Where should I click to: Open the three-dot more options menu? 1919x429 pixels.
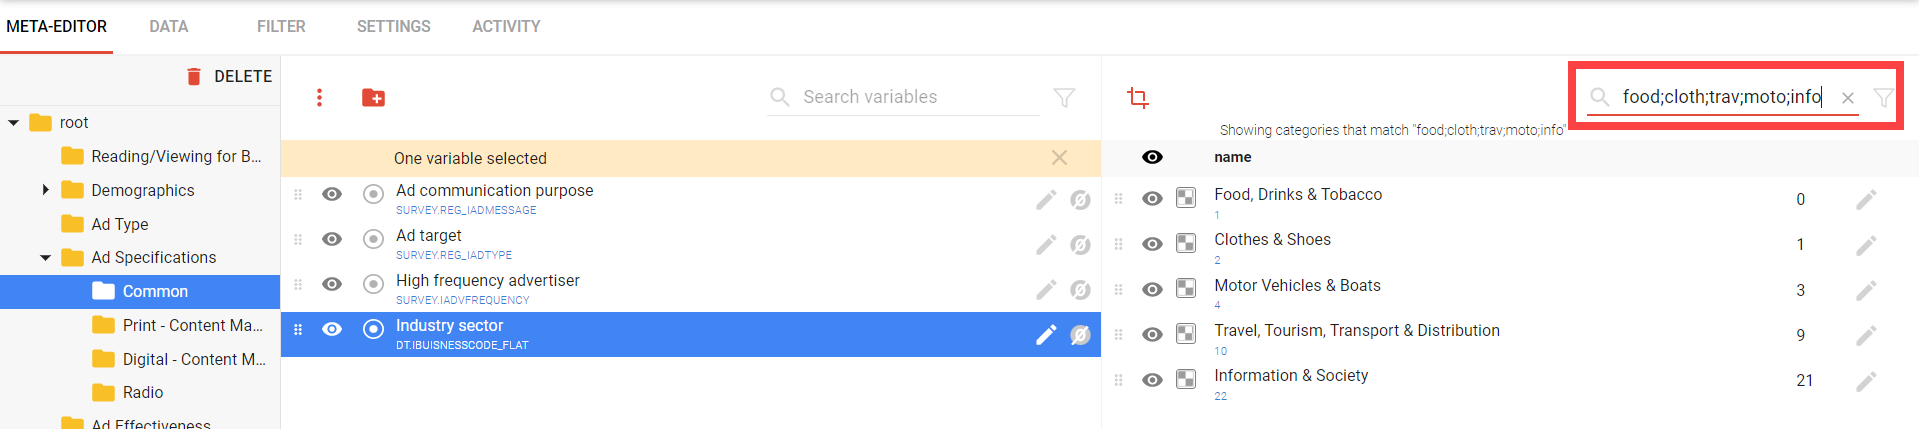coord(319,97)
